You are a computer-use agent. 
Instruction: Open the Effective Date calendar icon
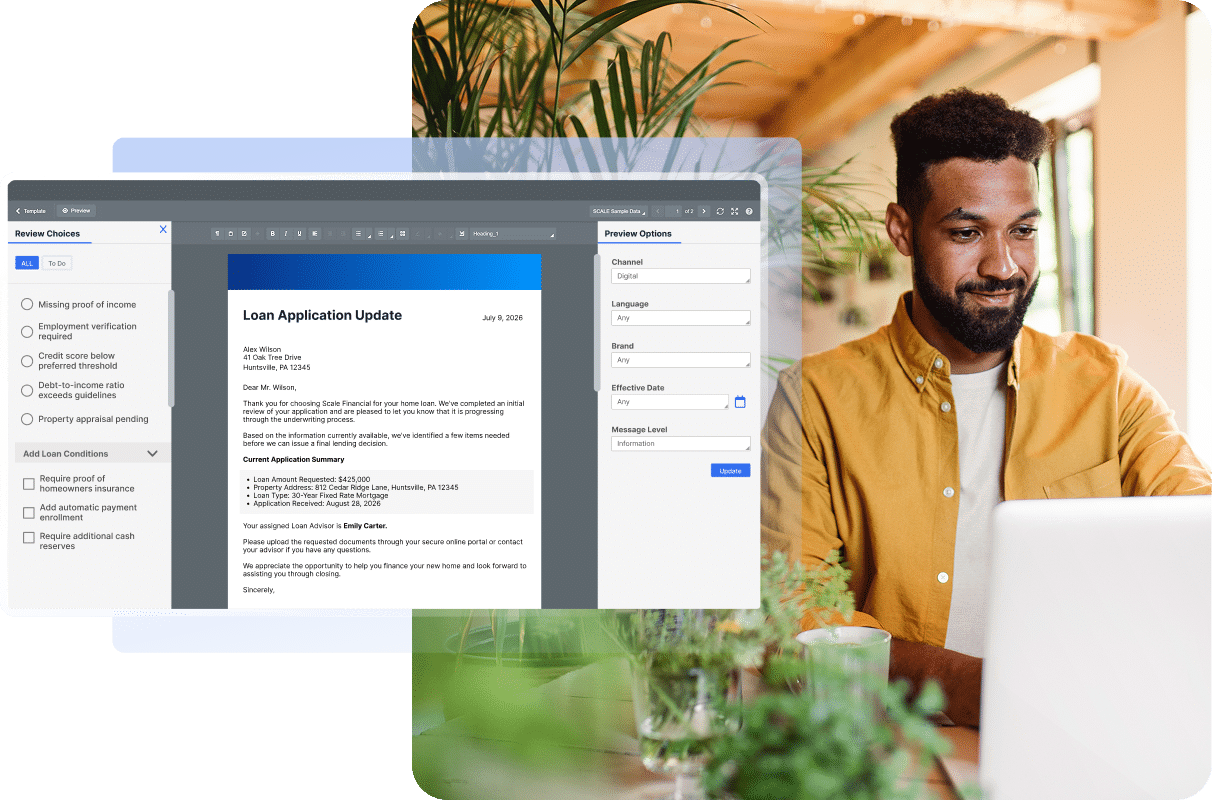tap(740, 402)
